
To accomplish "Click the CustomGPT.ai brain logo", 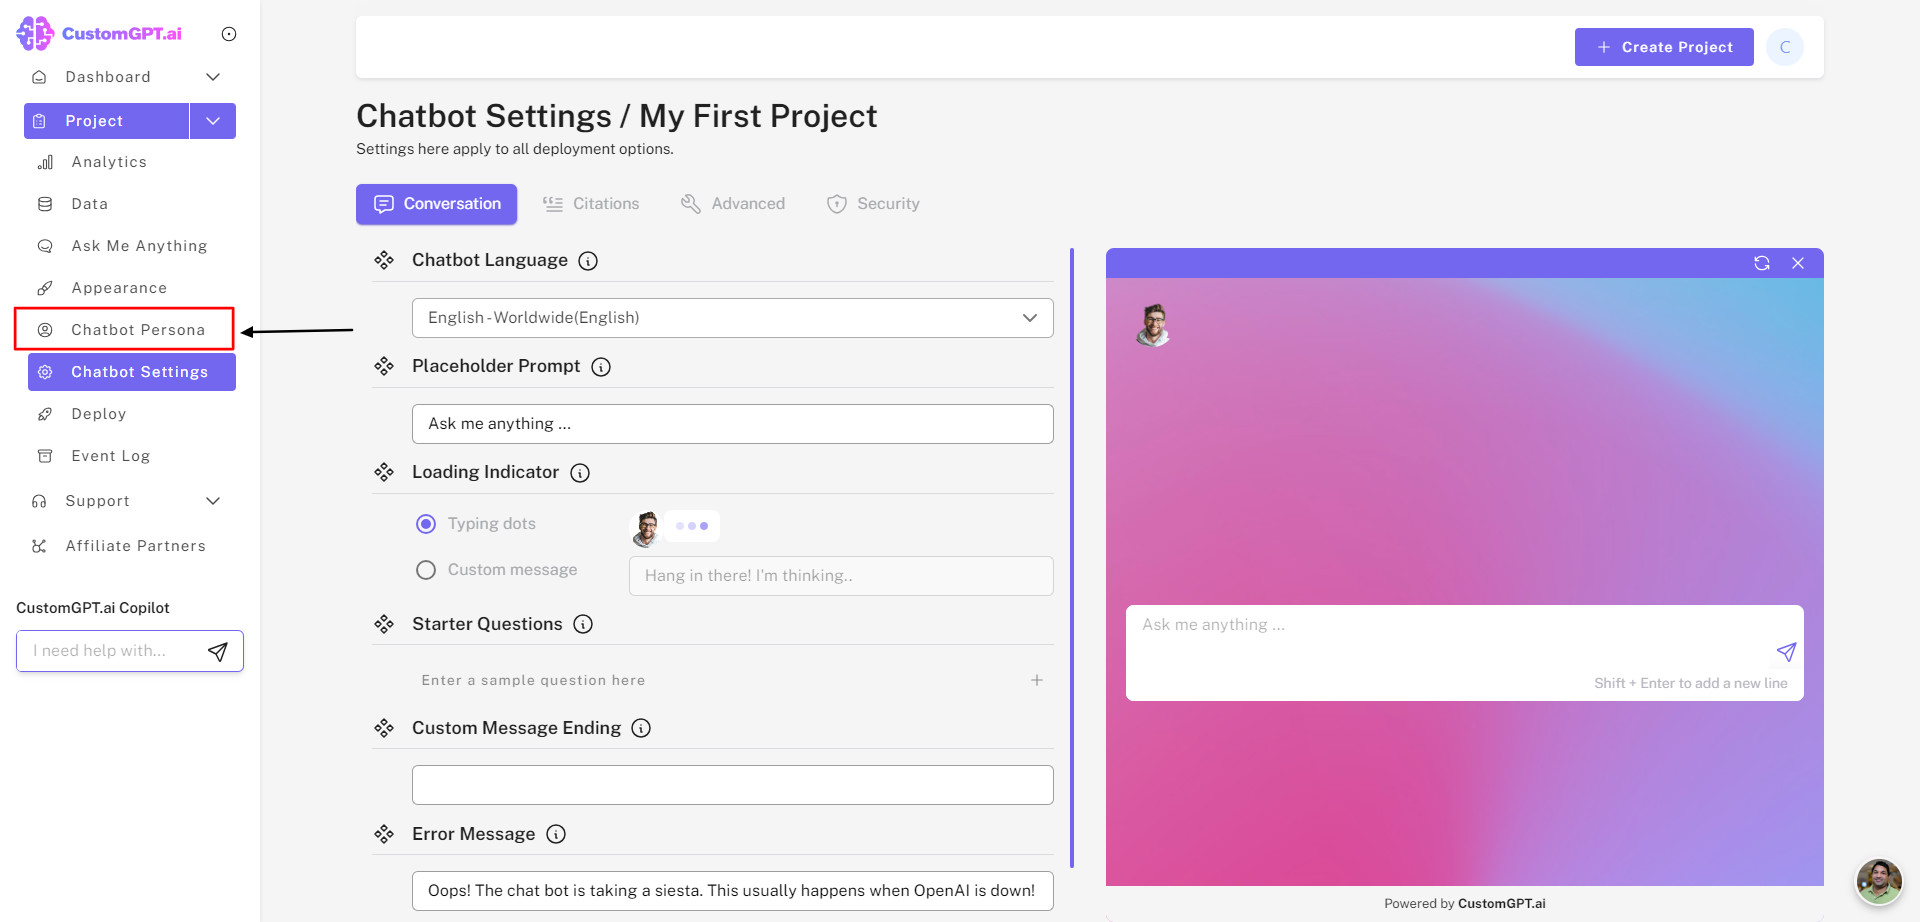I will 35,33.
